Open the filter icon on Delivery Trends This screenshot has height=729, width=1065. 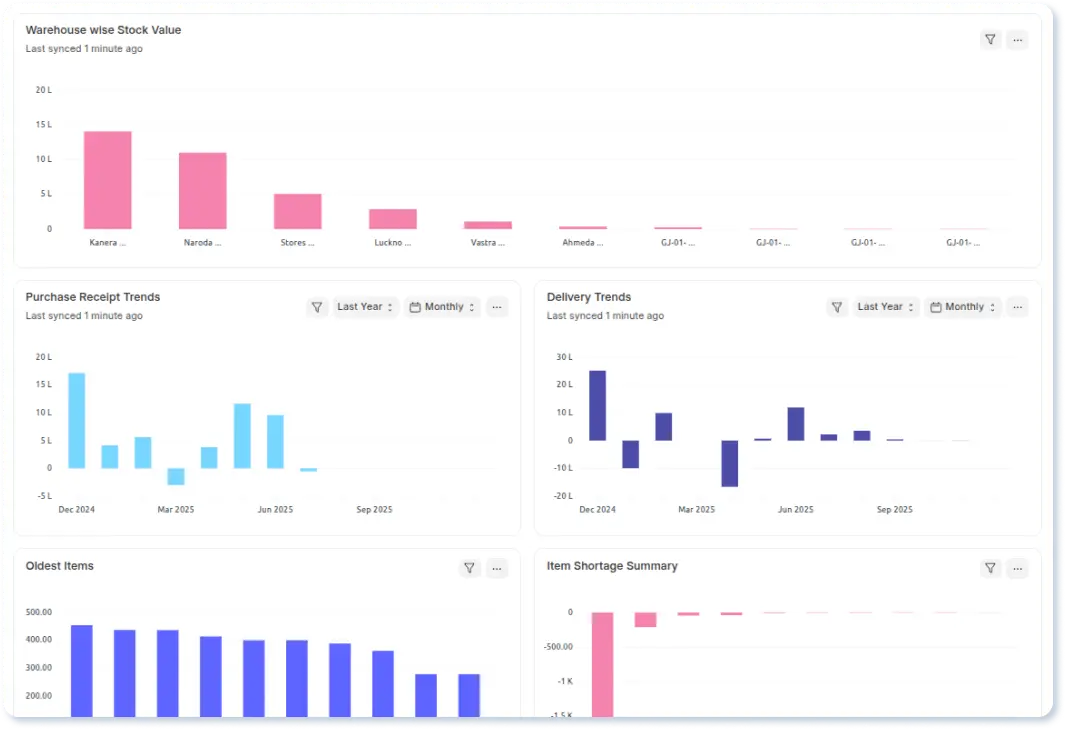[x=837, y=307]
